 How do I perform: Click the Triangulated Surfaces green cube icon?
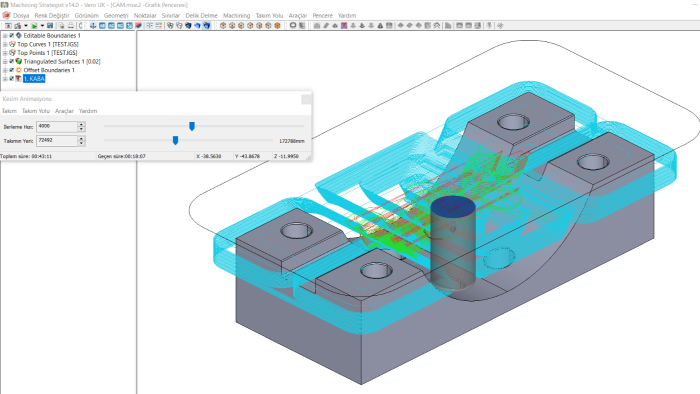[19, 61]
